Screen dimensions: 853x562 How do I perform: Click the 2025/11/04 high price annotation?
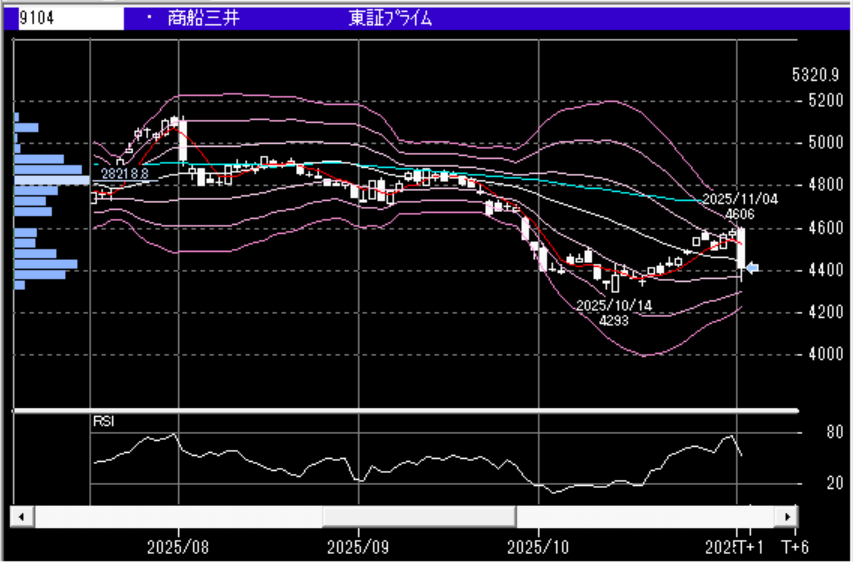pyautogui.click(x=740, y=199)
